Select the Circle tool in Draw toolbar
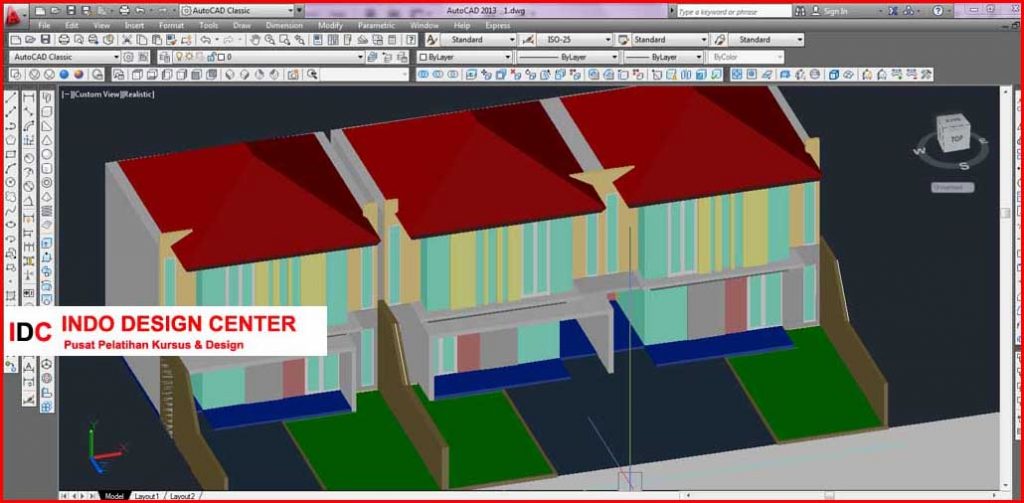The height and width of the screenshot is (503, 1024). tap(11, 182)
